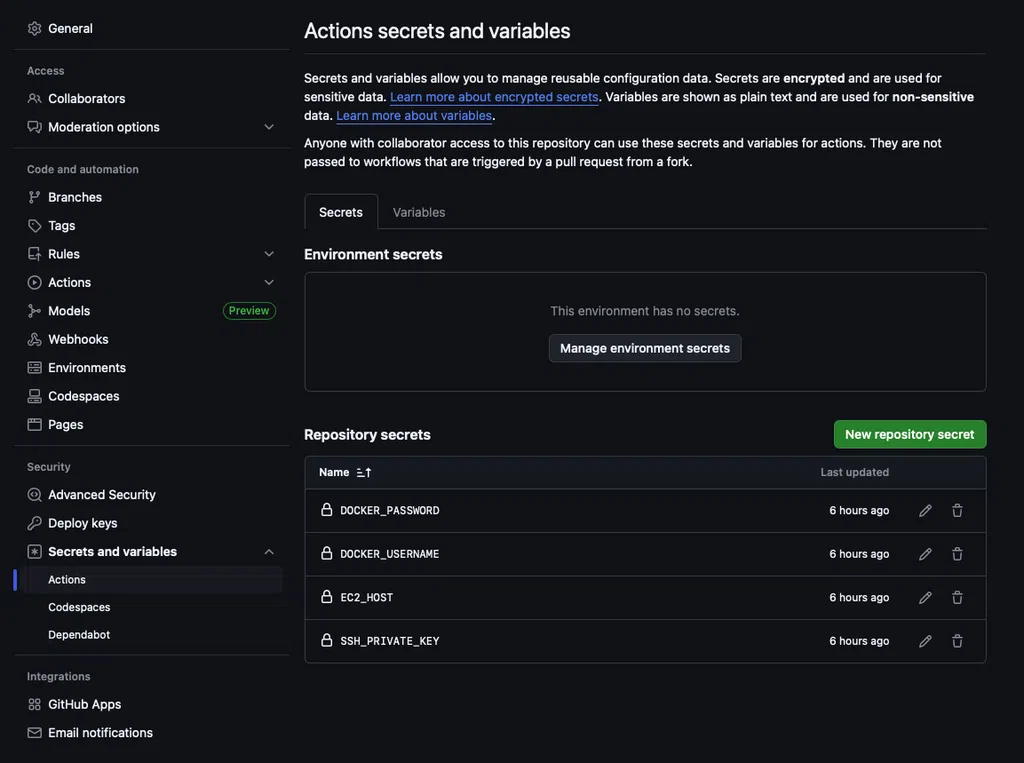Click the codespaces icon in sidebar
The width and height of the screenshot is (1024, 763).
click(35, 396)
